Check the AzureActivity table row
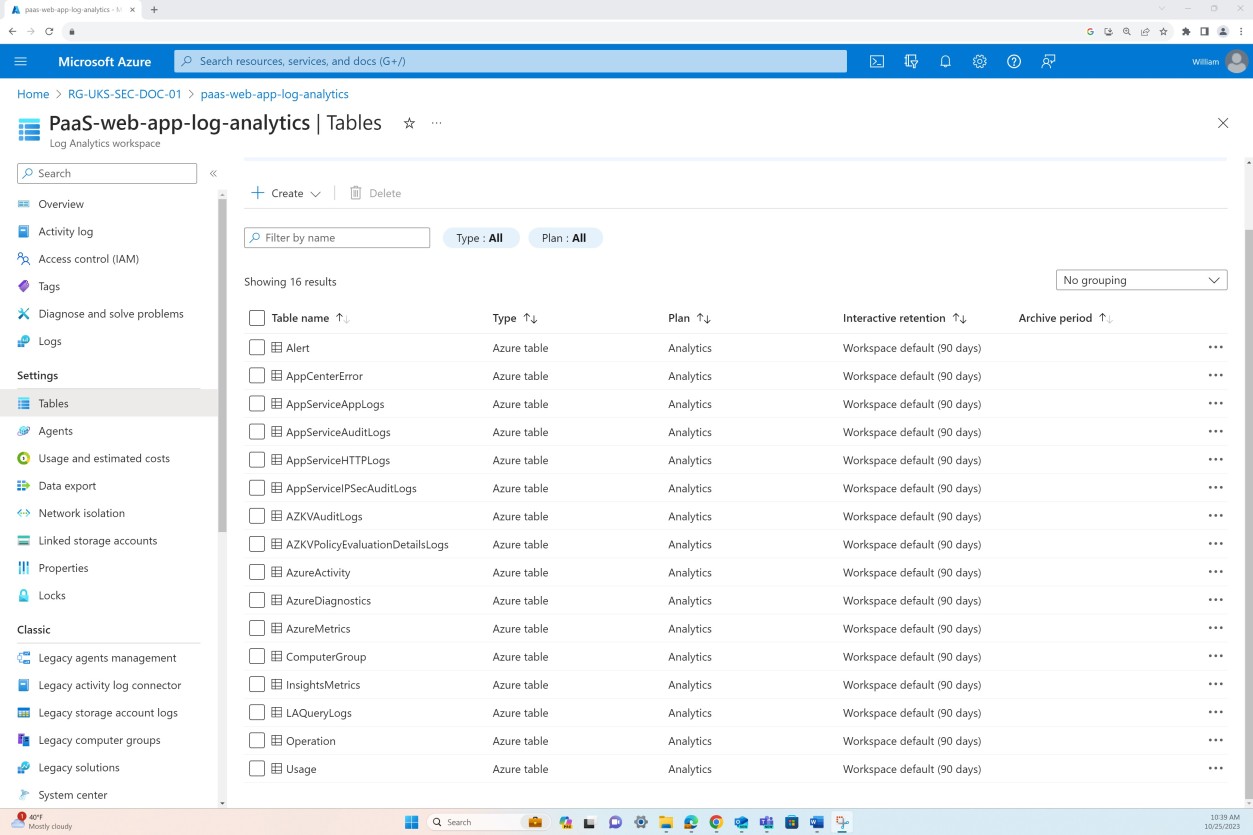This screenshot has width=1253, height=835. coord(257,572)
